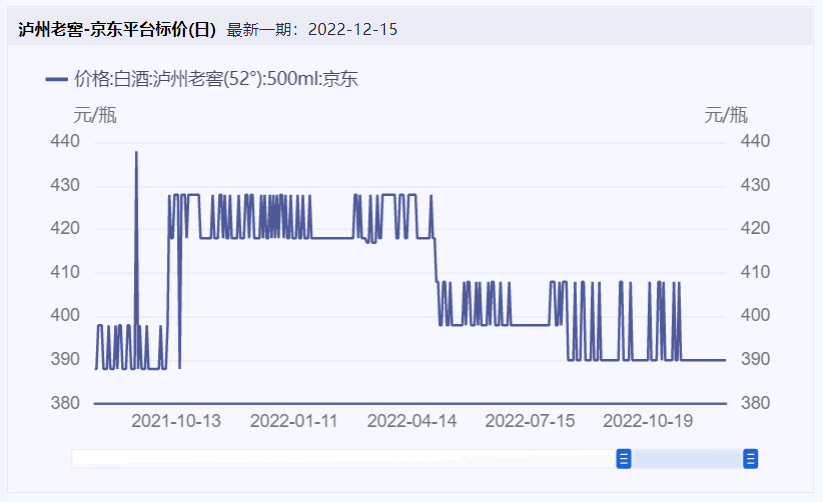Select the 2022-01-11 x-axis date label

294,421
